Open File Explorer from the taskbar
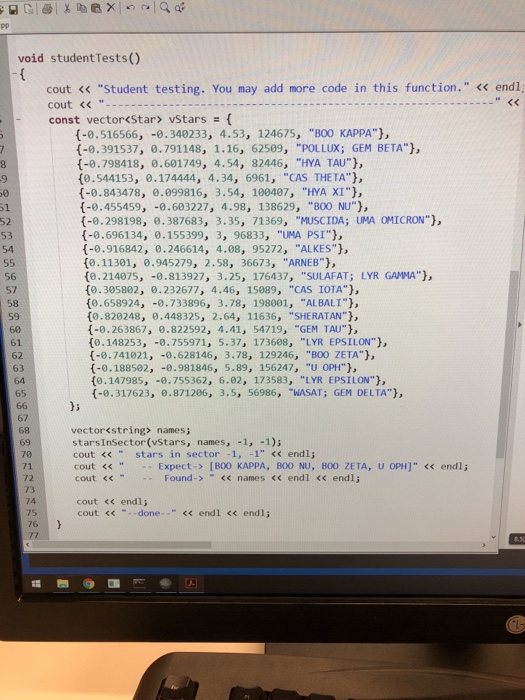 click(62, 583)
